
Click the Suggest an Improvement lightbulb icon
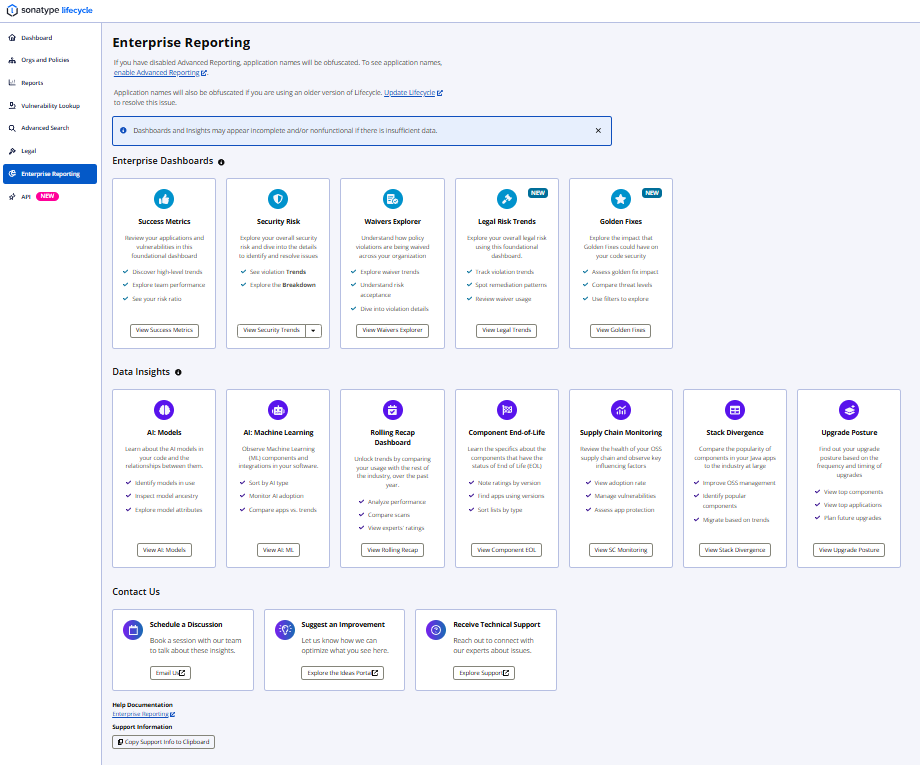click(285, 630)
